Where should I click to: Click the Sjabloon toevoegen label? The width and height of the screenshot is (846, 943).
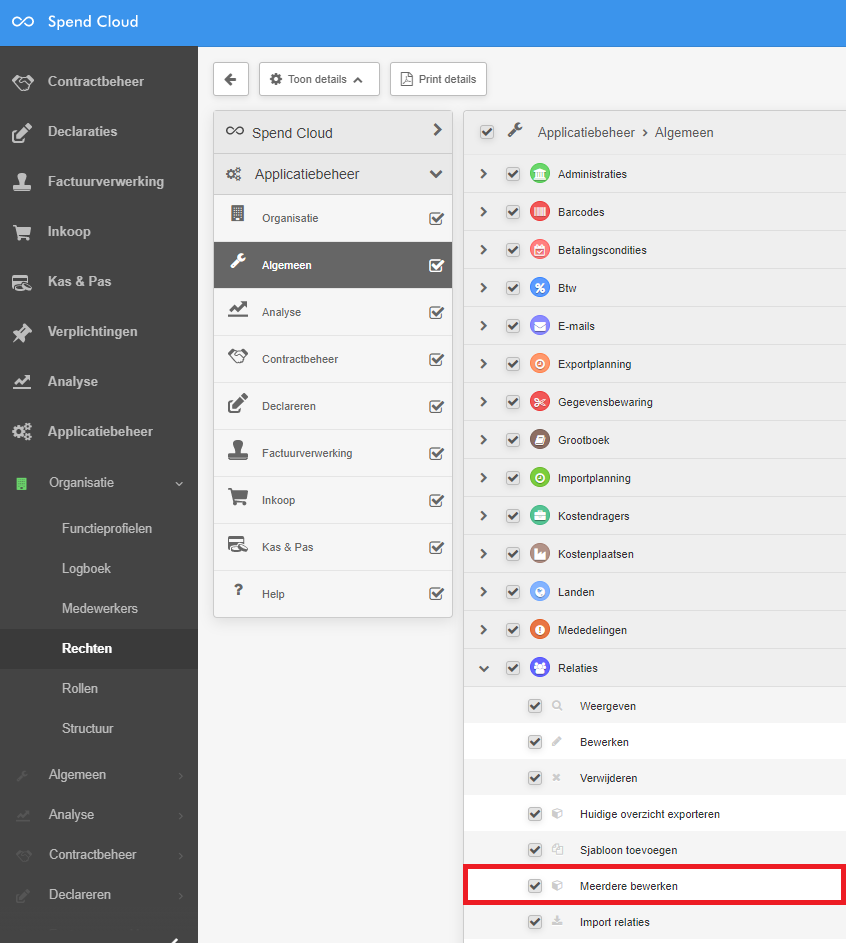pos(628,850)
